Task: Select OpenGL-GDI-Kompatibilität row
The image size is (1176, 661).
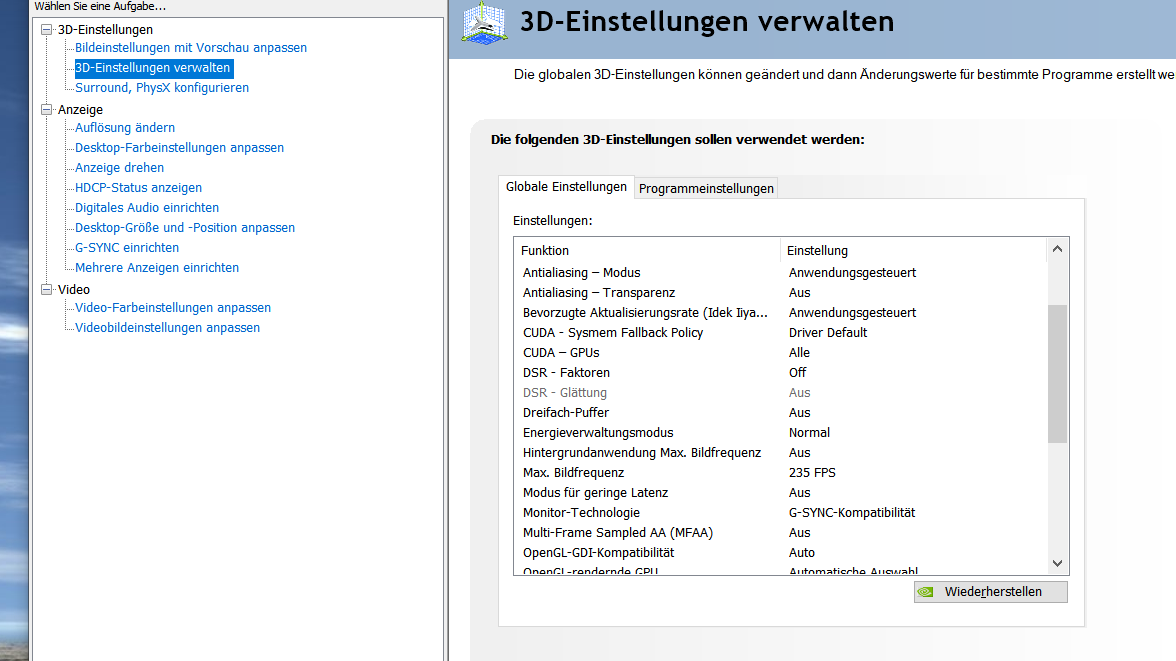Action: 780,553
